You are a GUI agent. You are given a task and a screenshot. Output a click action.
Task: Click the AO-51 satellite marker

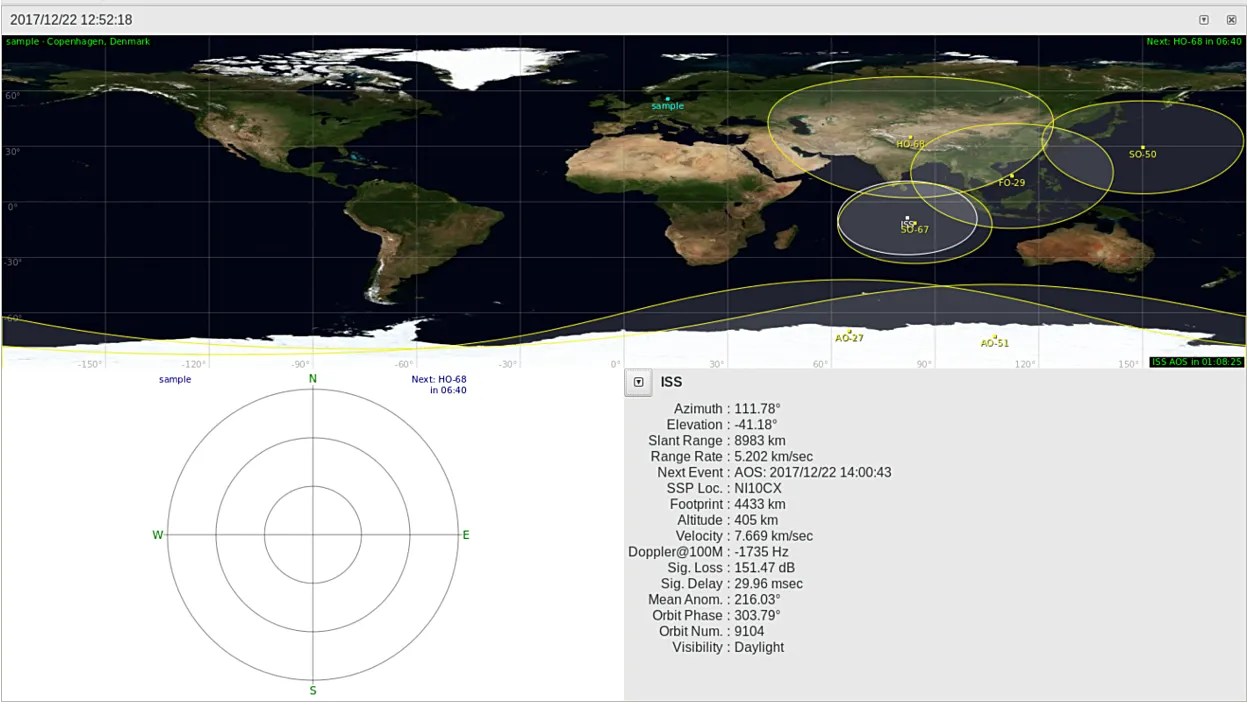coord(994,336)
